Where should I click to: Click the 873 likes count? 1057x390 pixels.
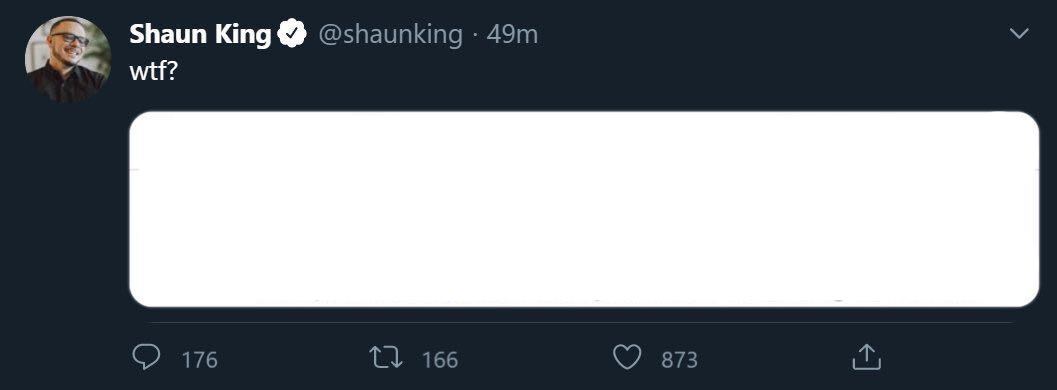point(679,360)
